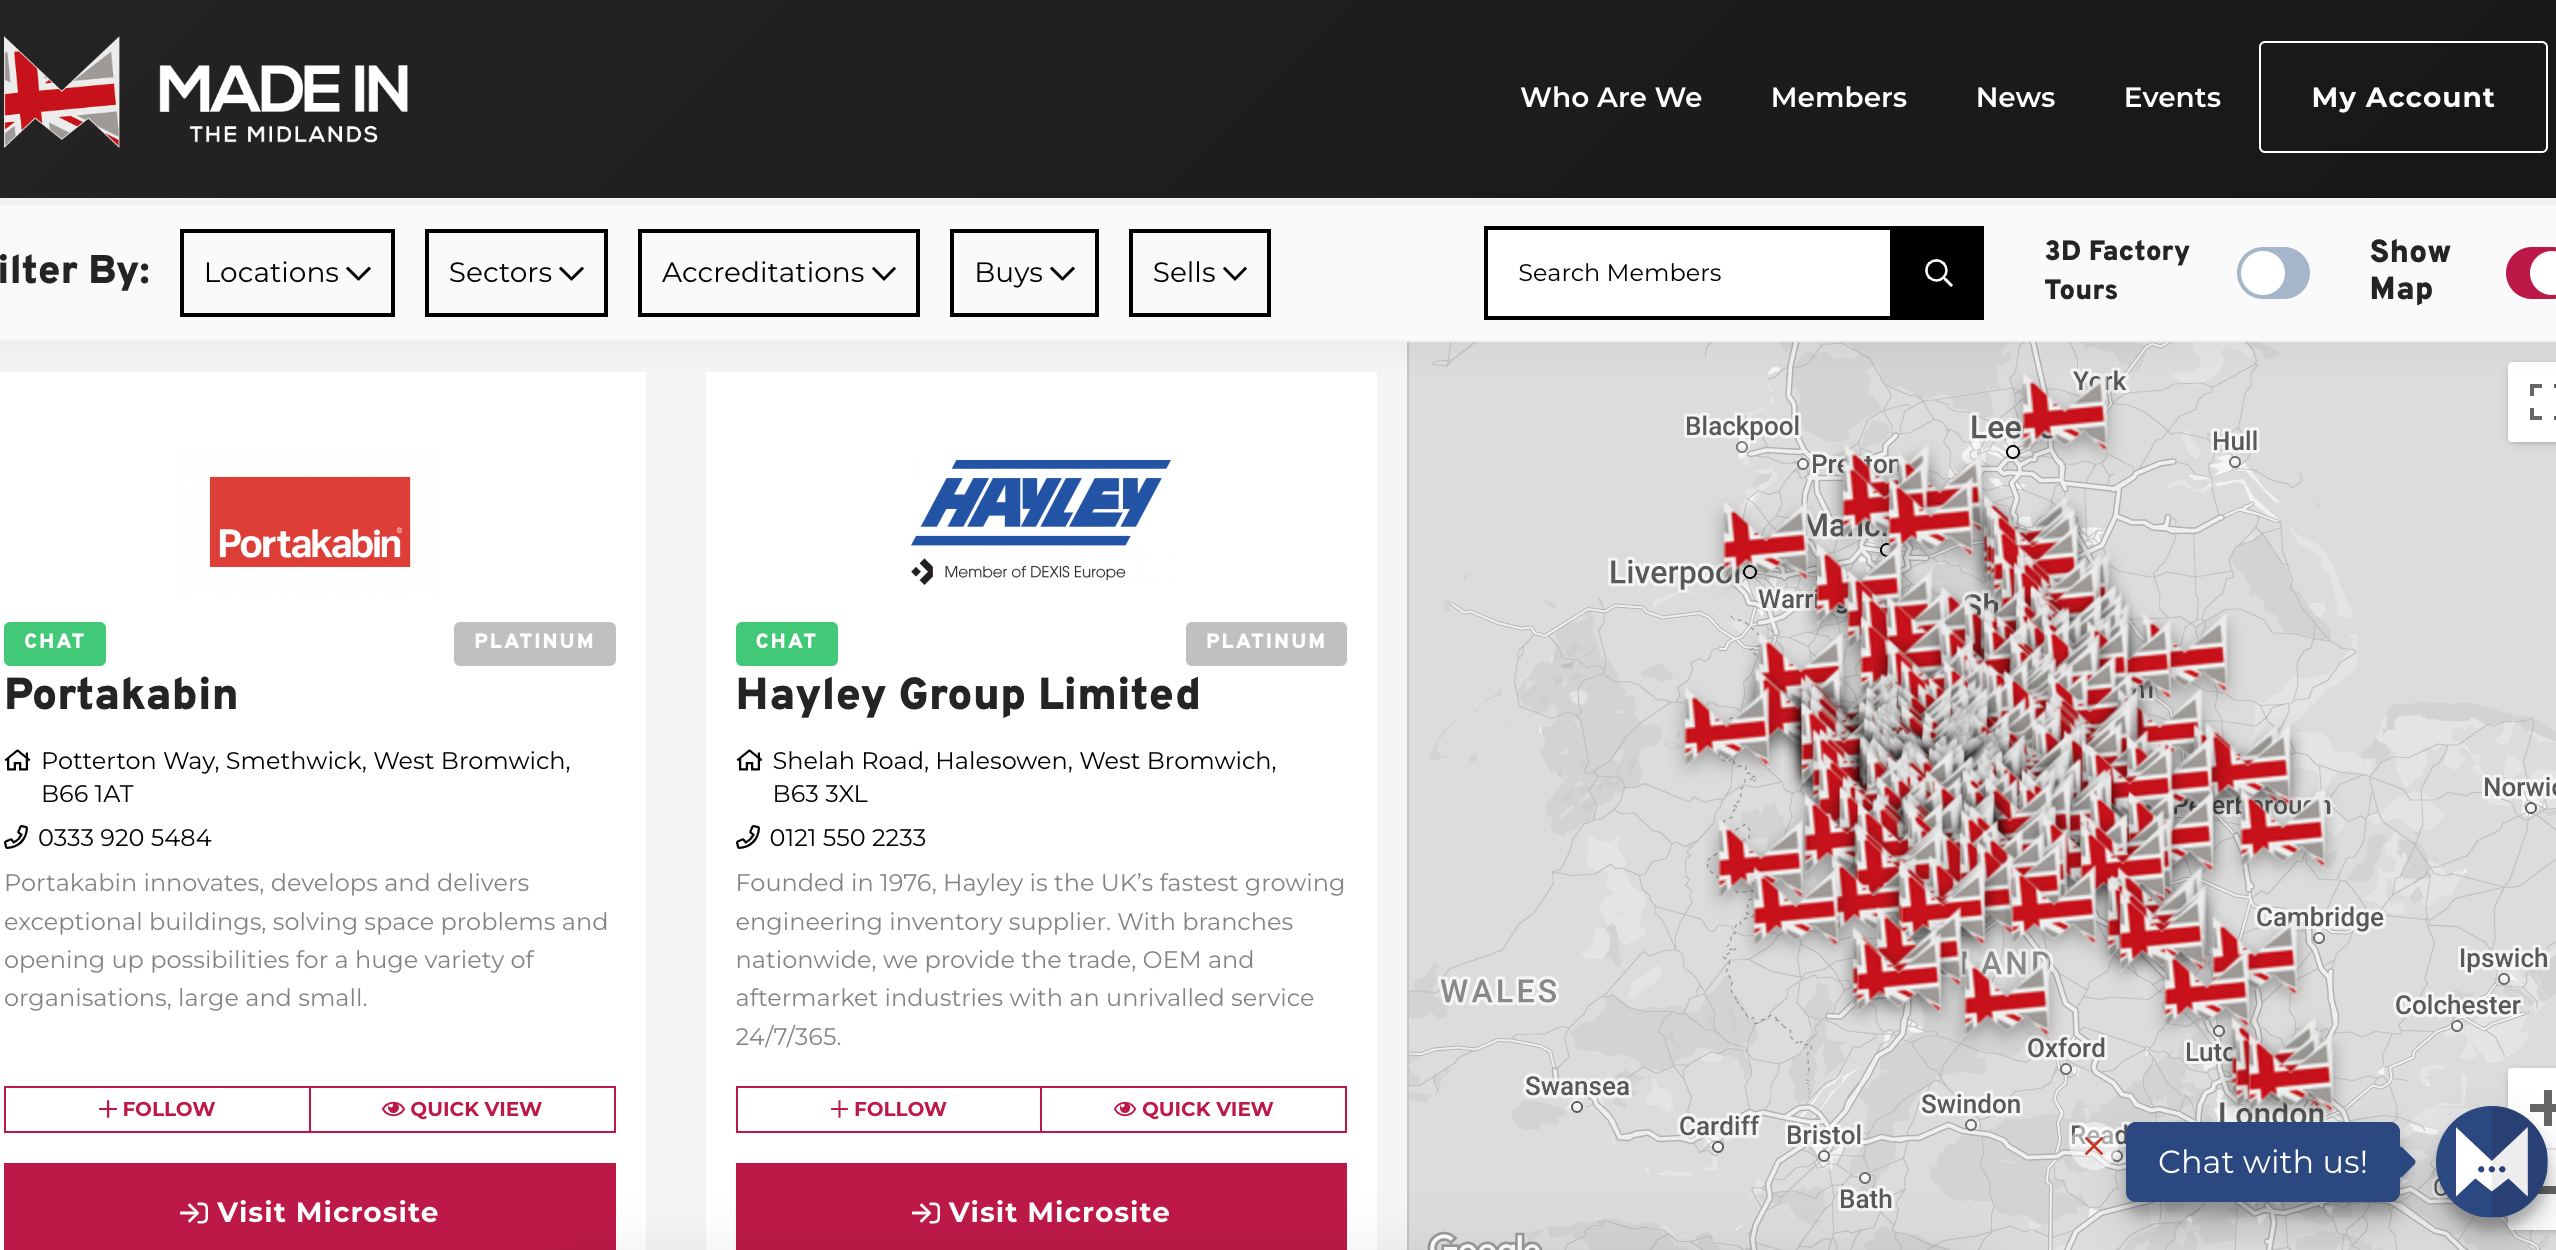Screen dimensions: 2556x1250
Task: Click the Hayley Group PLATINUM badge
Action: click(x=1266, y=643)
